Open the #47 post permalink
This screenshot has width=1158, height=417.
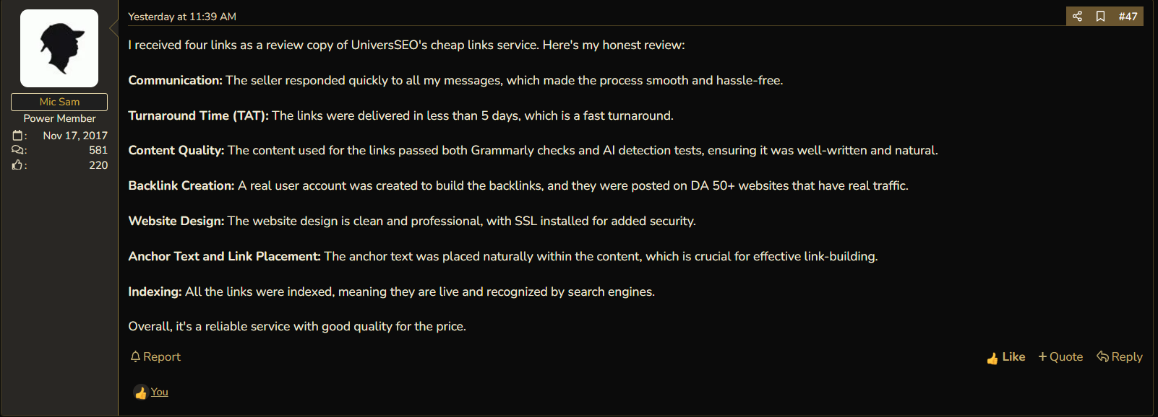[x=1128, y=16]
